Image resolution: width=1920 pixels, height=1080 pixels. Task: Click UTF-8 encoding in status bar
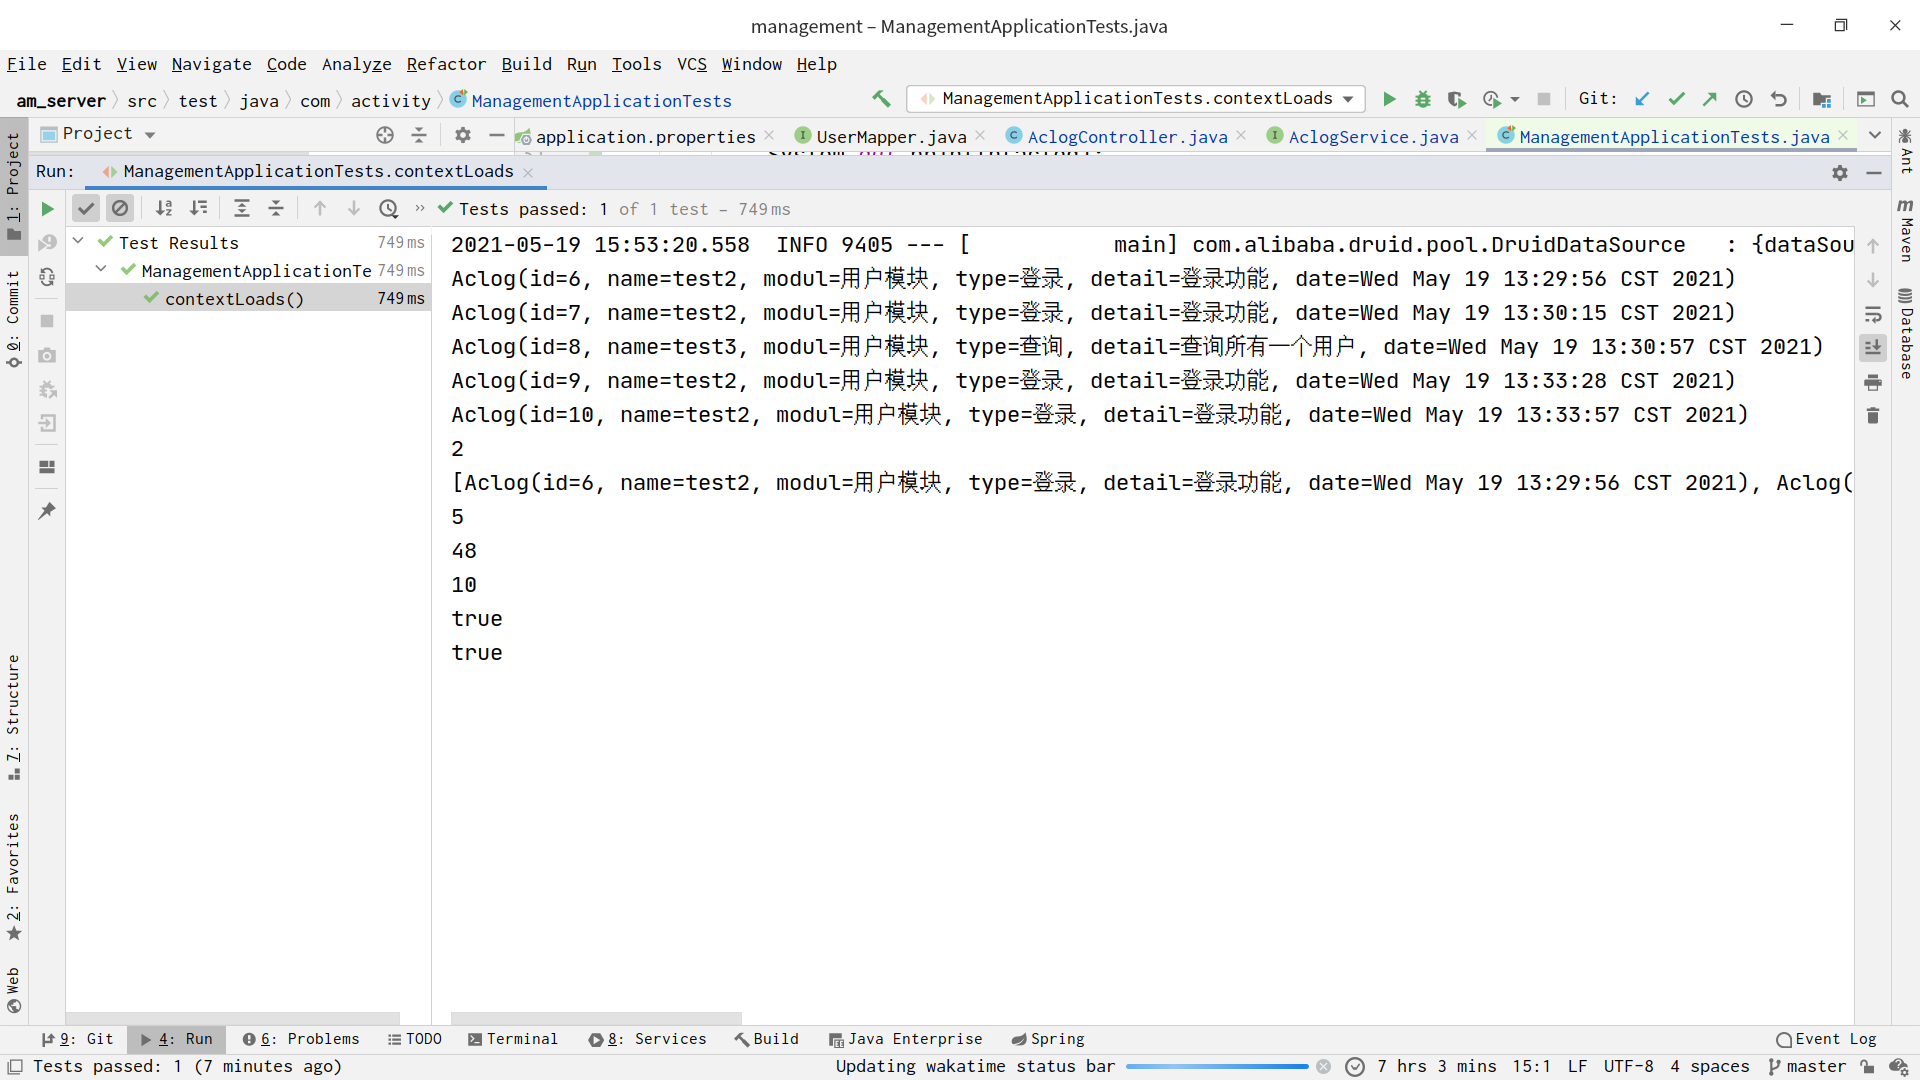[x=1628, y=1067]
